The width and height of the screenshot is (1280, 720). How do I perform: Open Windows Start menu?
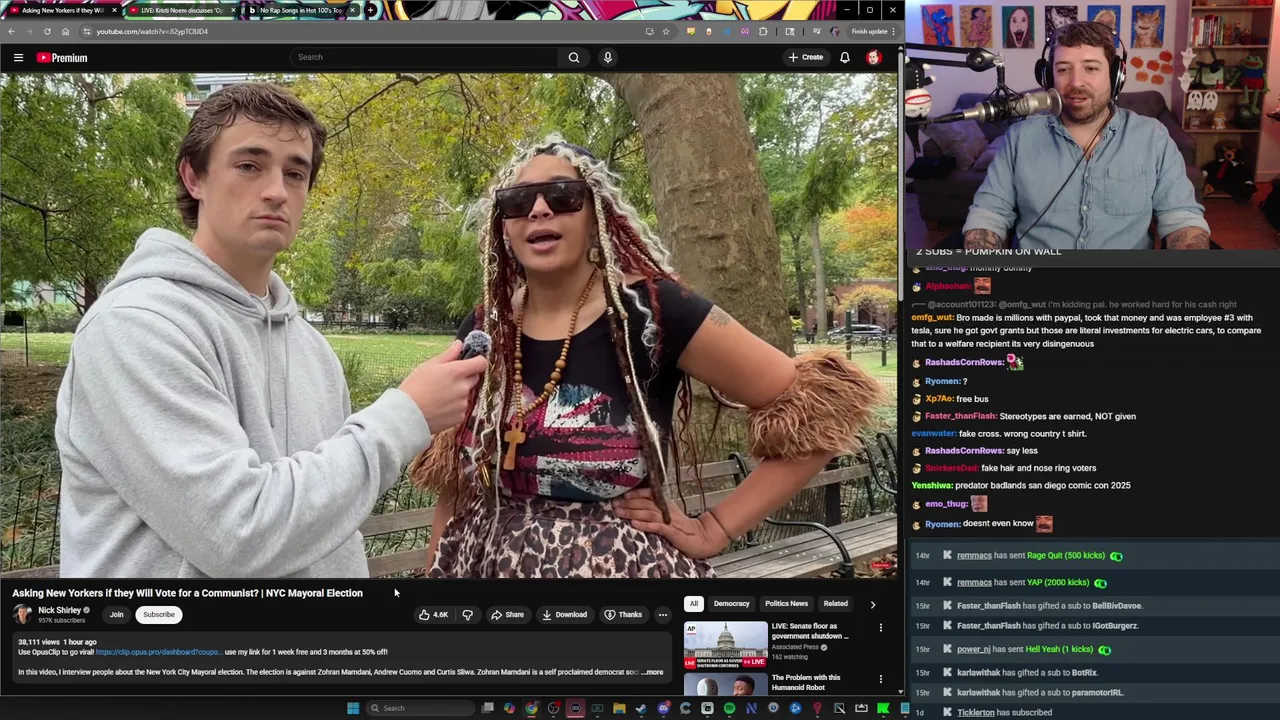click(x=352, y=708)
